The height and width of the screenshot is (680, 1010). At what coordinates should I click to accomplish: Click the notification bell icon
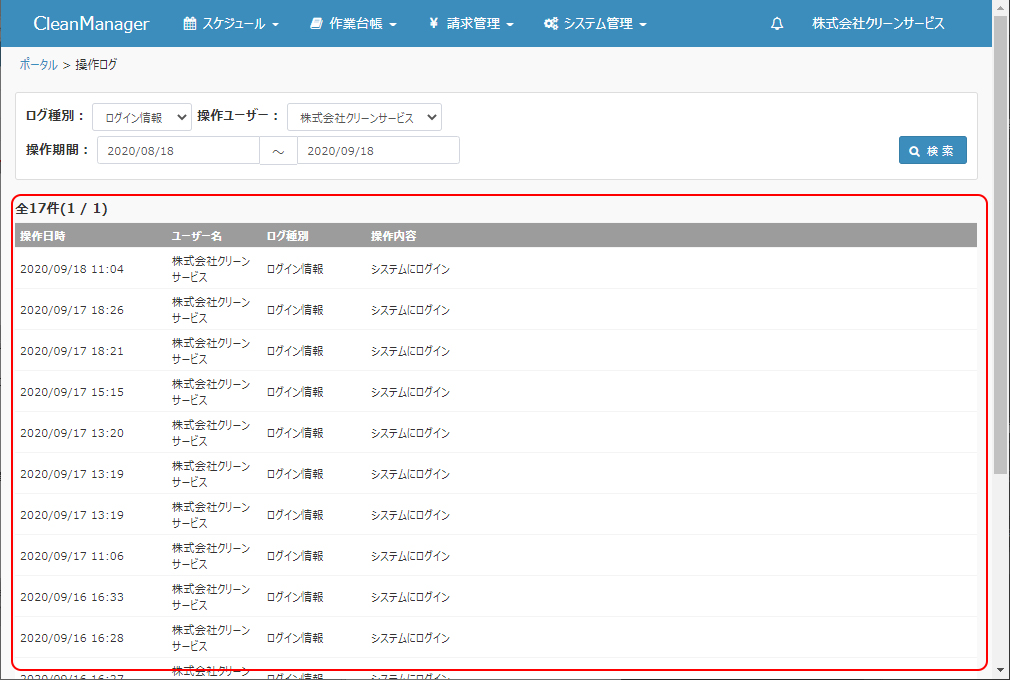coord(777,24)
